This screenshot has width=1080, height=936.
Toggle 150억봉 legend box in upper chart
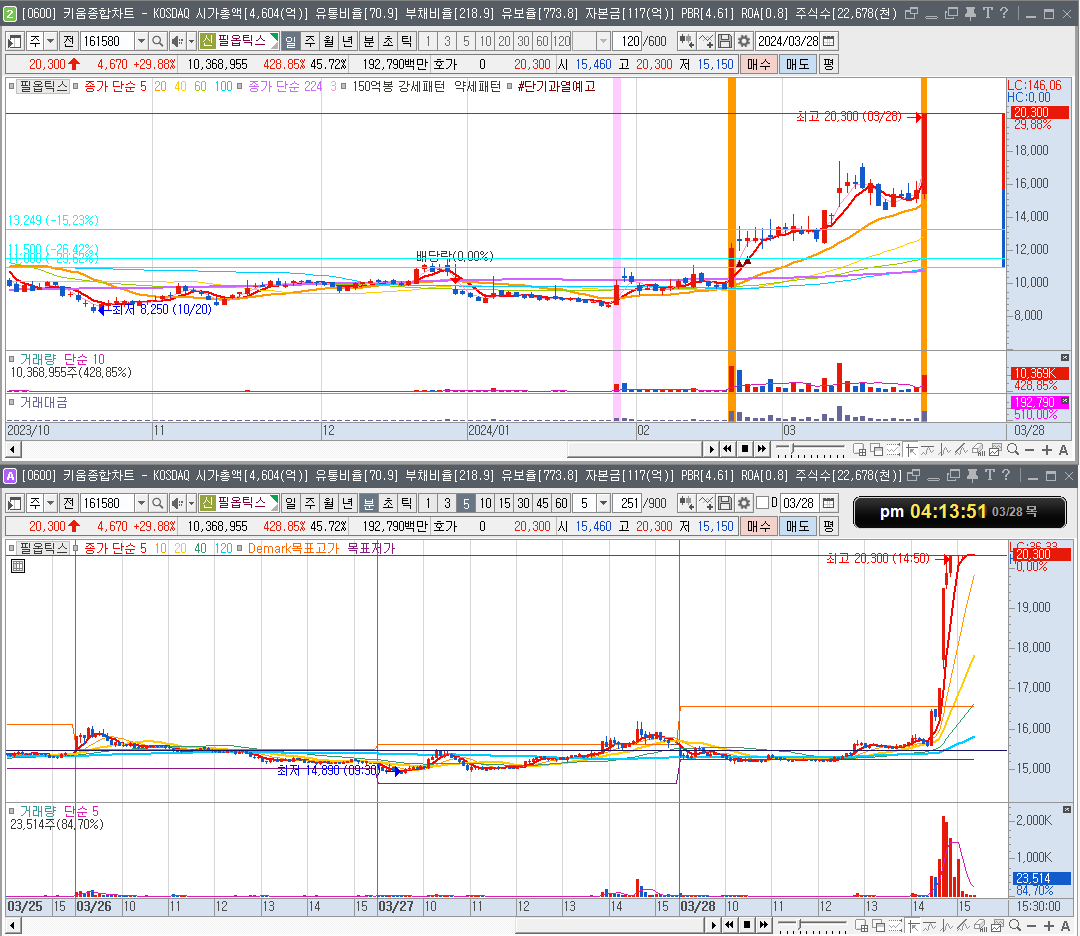click(344, 86)
